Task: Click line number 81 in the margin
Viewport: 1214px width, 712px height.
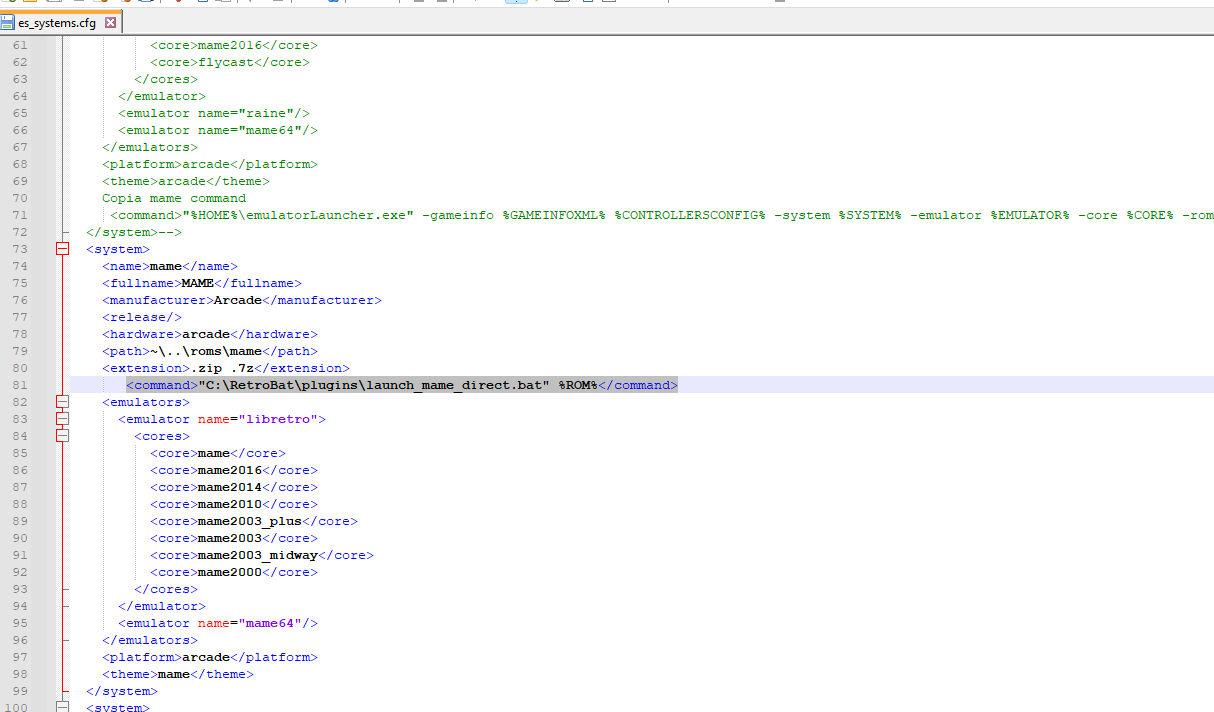Action: click(x=20, y=385)
